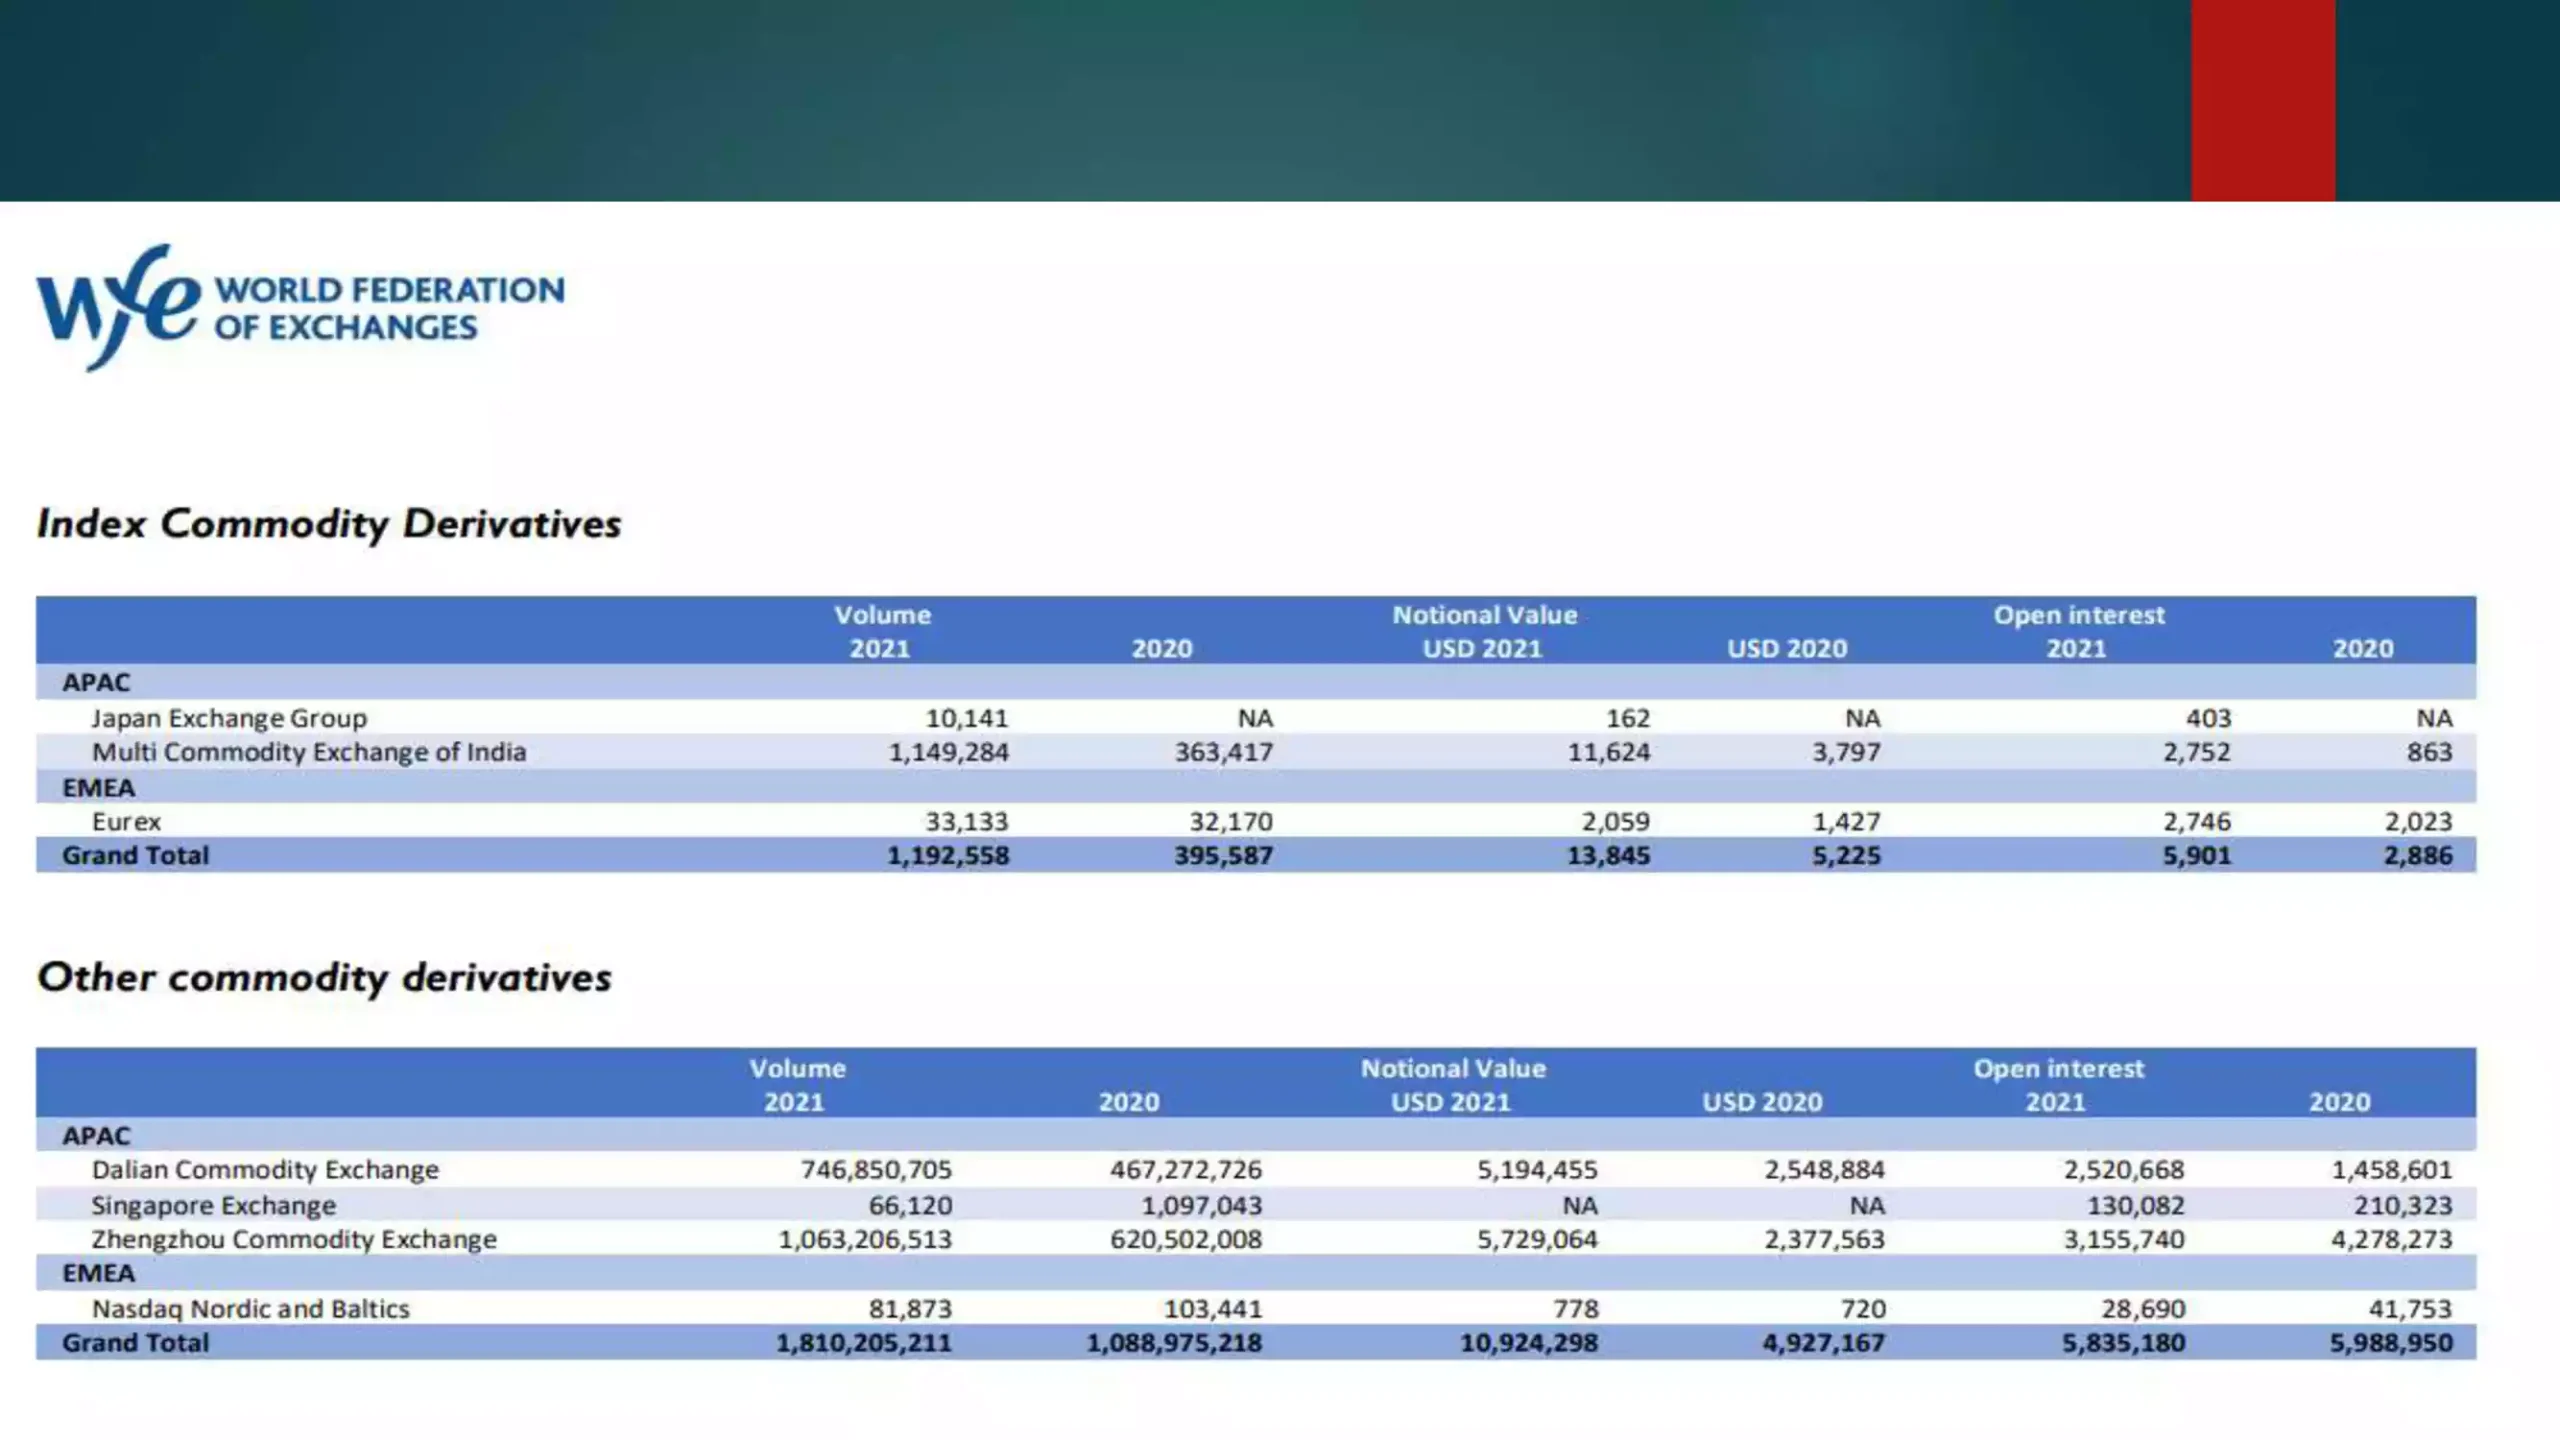Viewport: 2560px width, 1440px height.
Task: Click Eurex 2020 volume 32,170
Action: [1231, 822]
